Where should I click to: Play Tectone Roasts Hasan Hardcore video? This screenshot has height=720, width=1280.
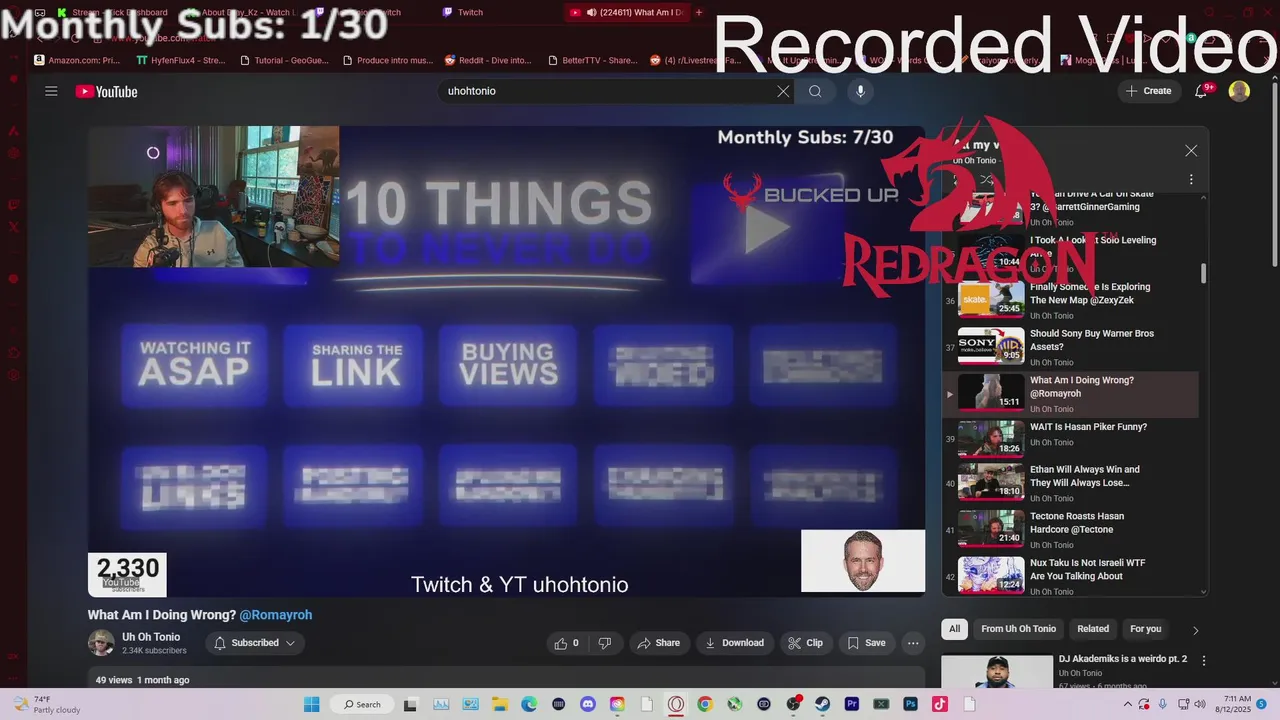coord(1070,530)
